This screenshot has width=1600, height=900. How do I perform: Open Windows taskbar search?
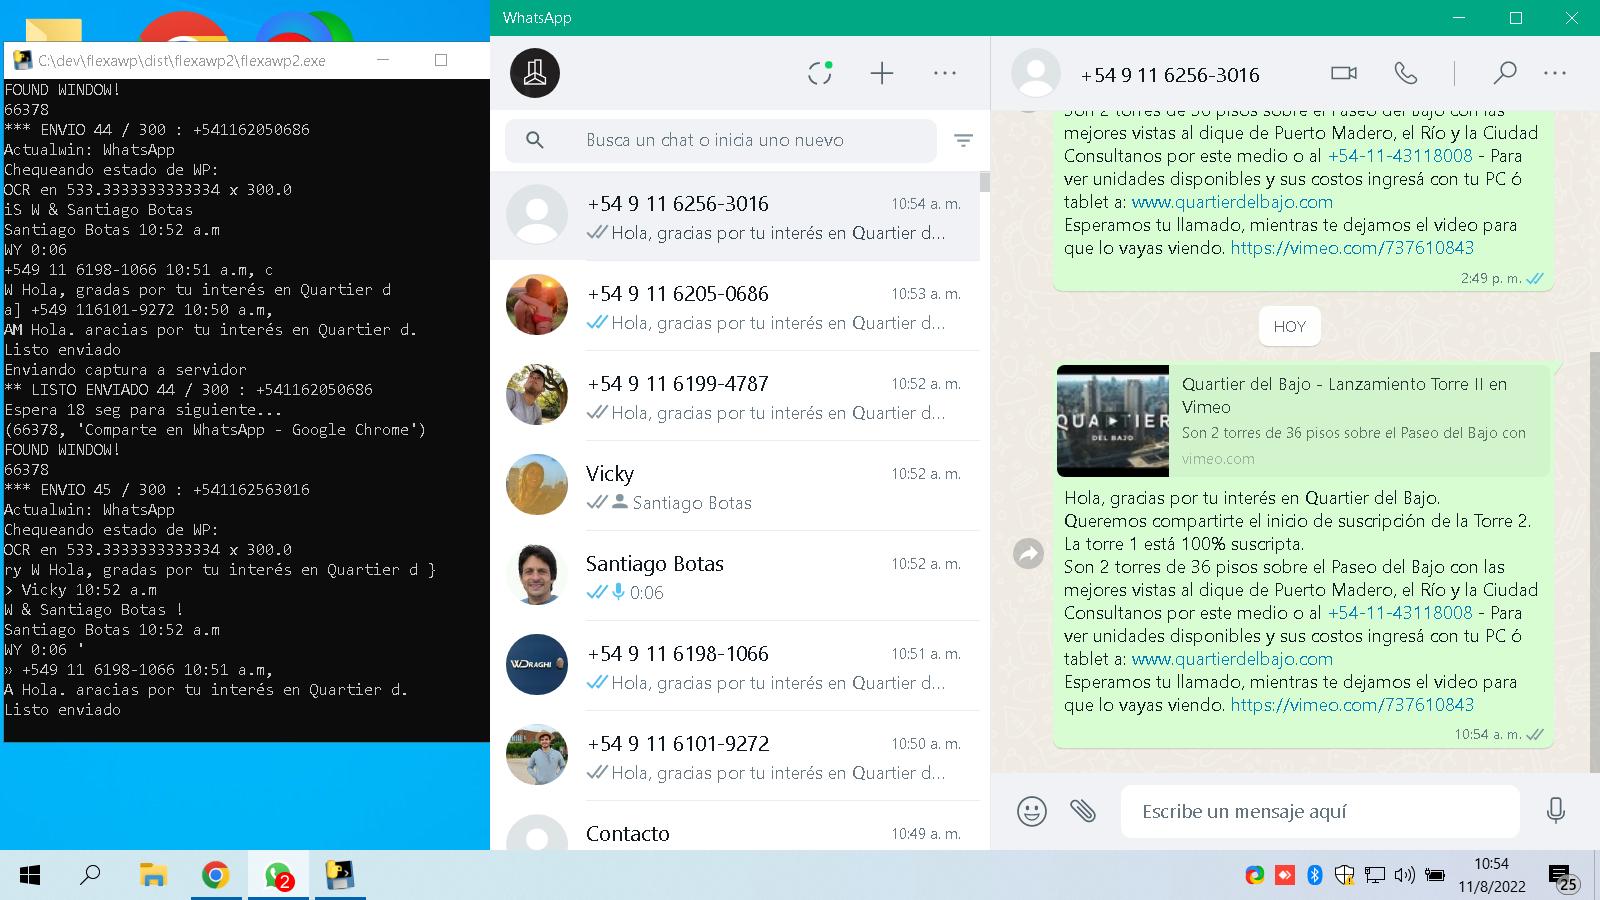point(91,876)
